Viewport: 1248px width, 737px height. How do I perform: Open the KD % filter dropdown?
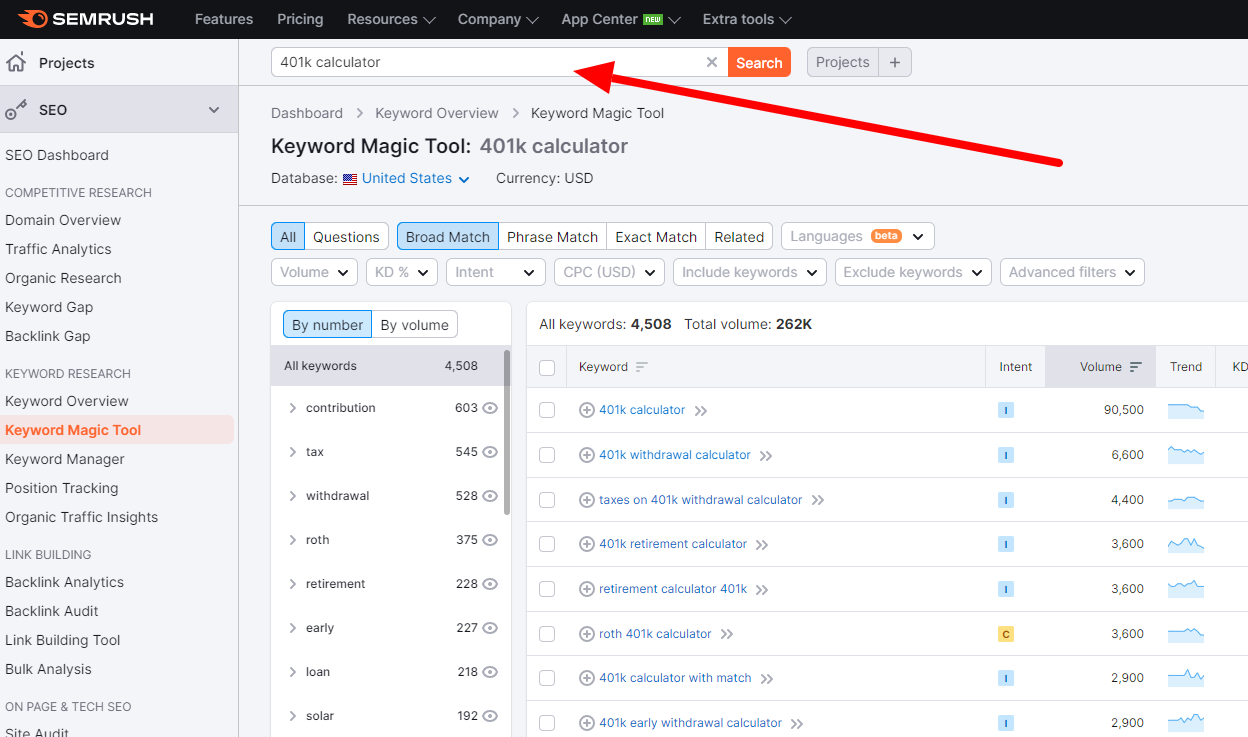401,272
